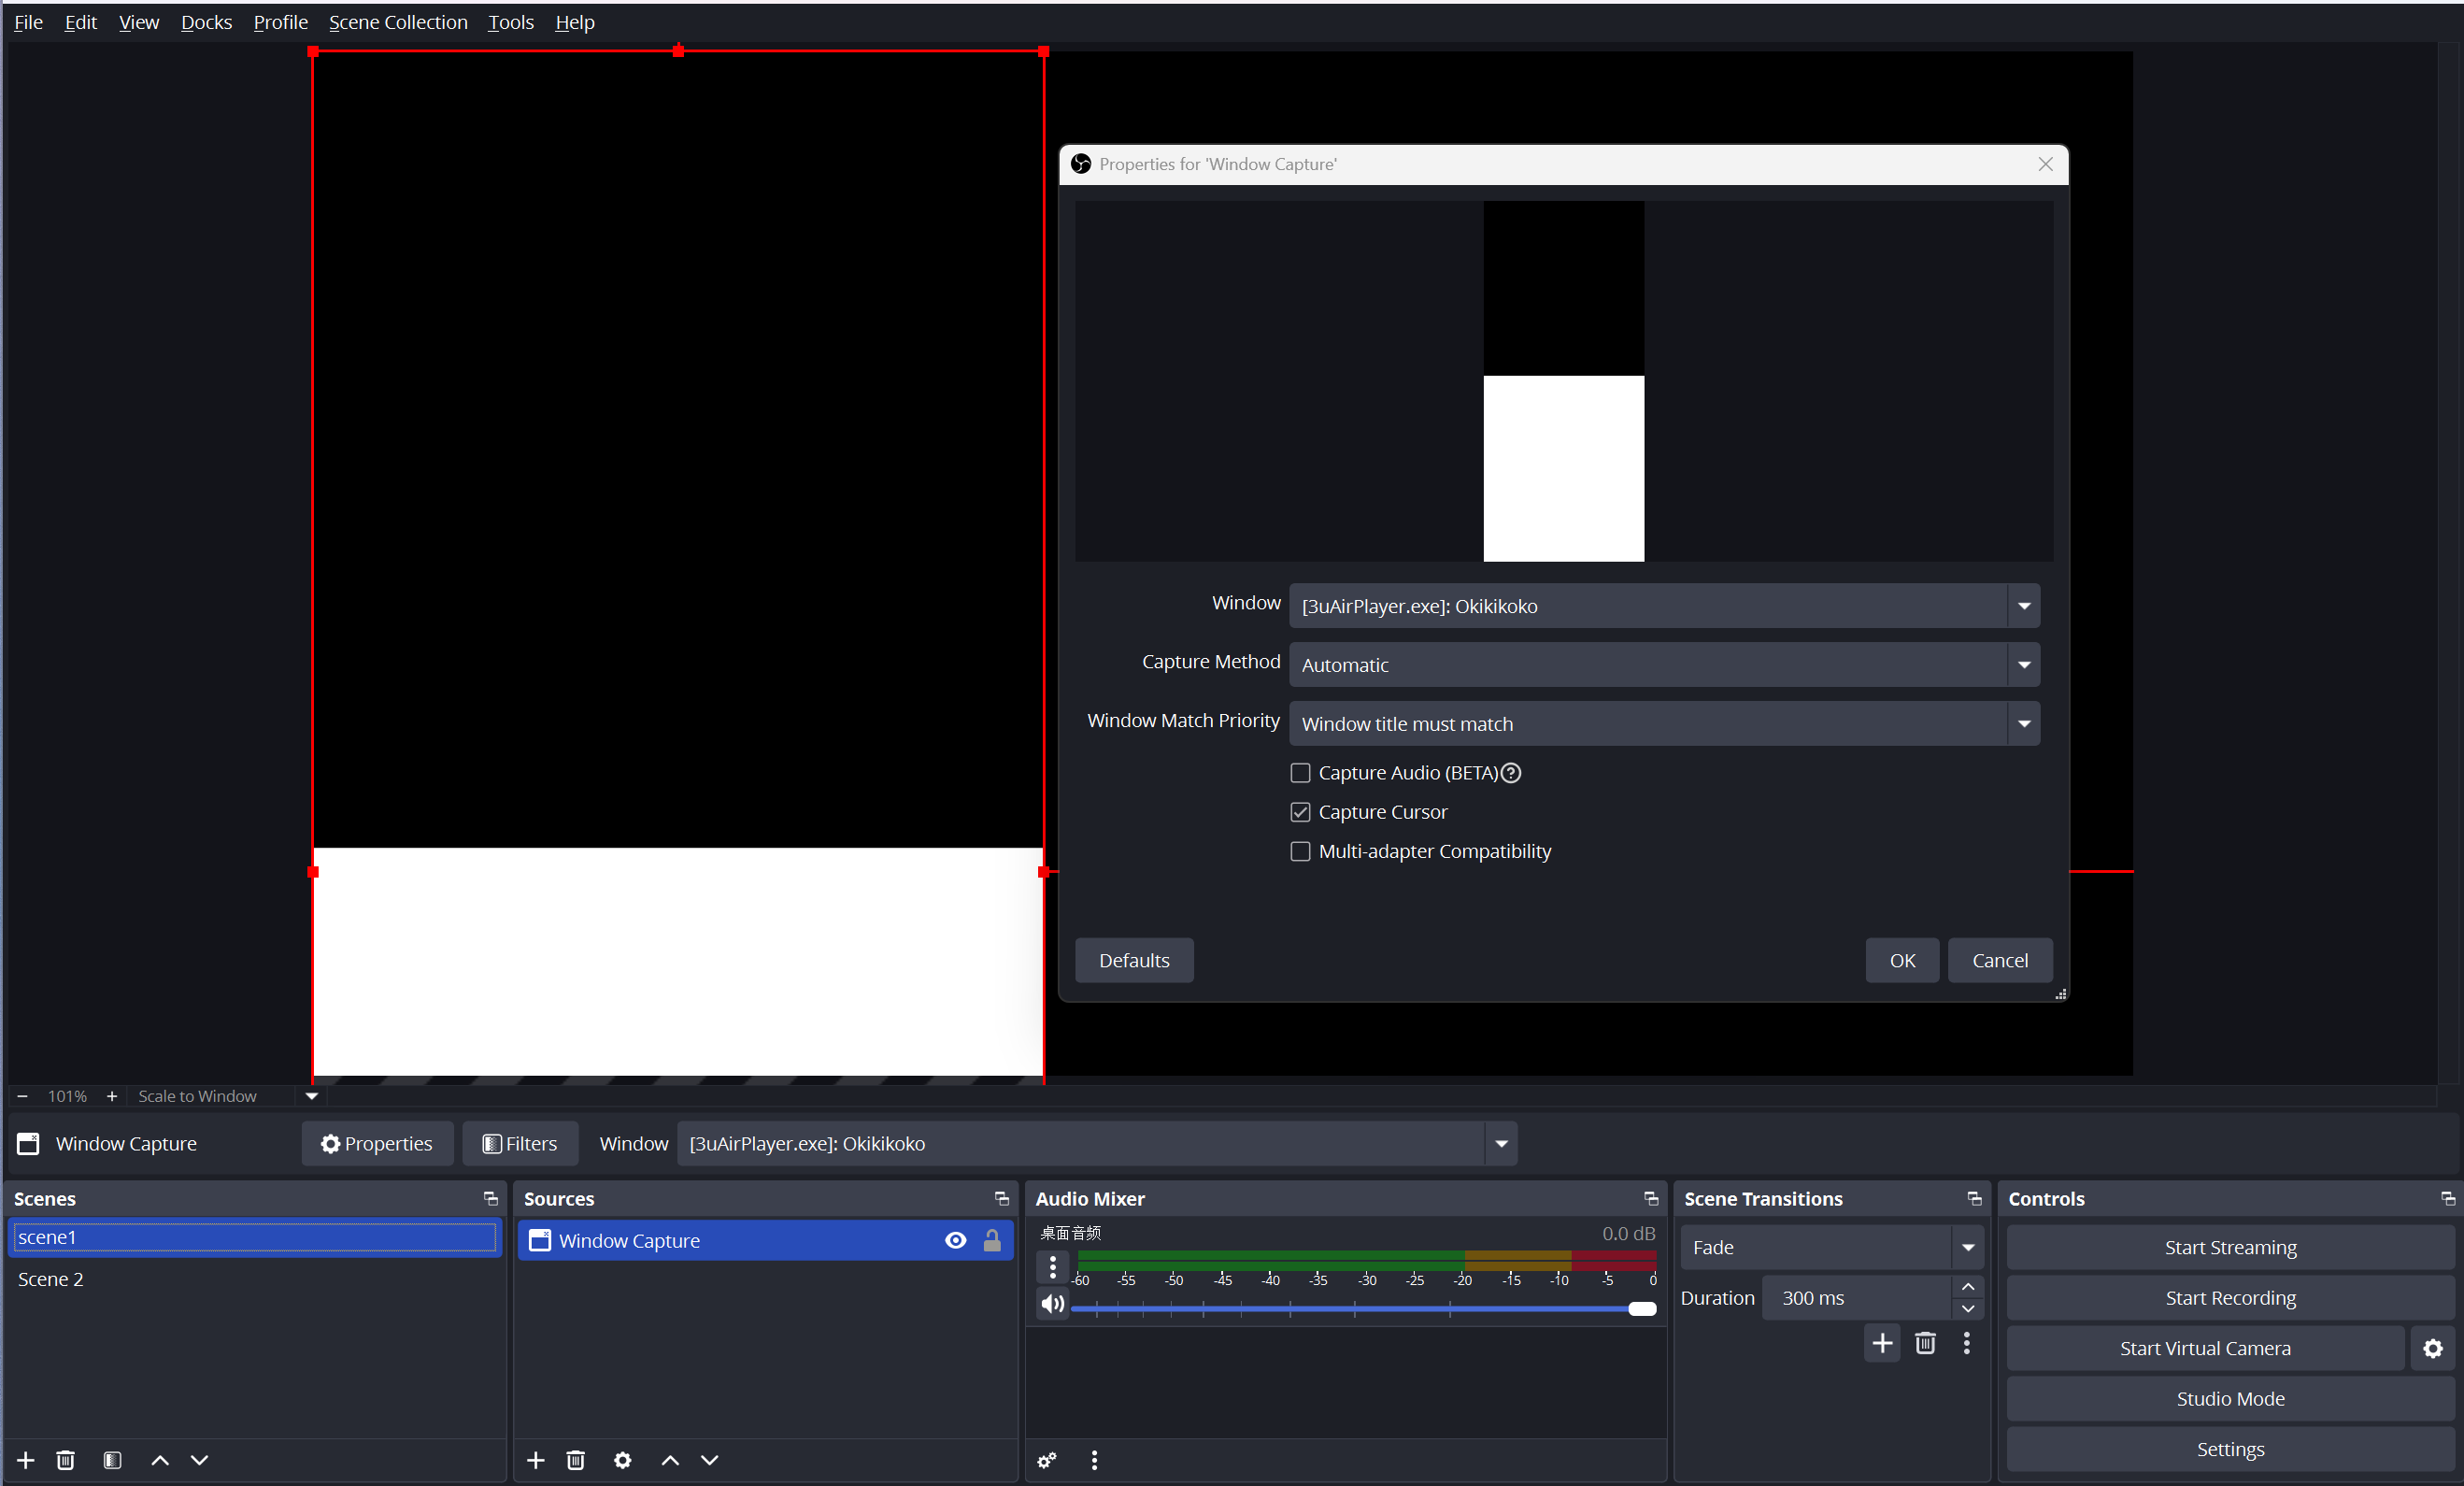Image resolution: width=2464 pixels, height=1486 pixels.
Task: Open the Window Match Priority dropdown
Action: pos(2023,723)
